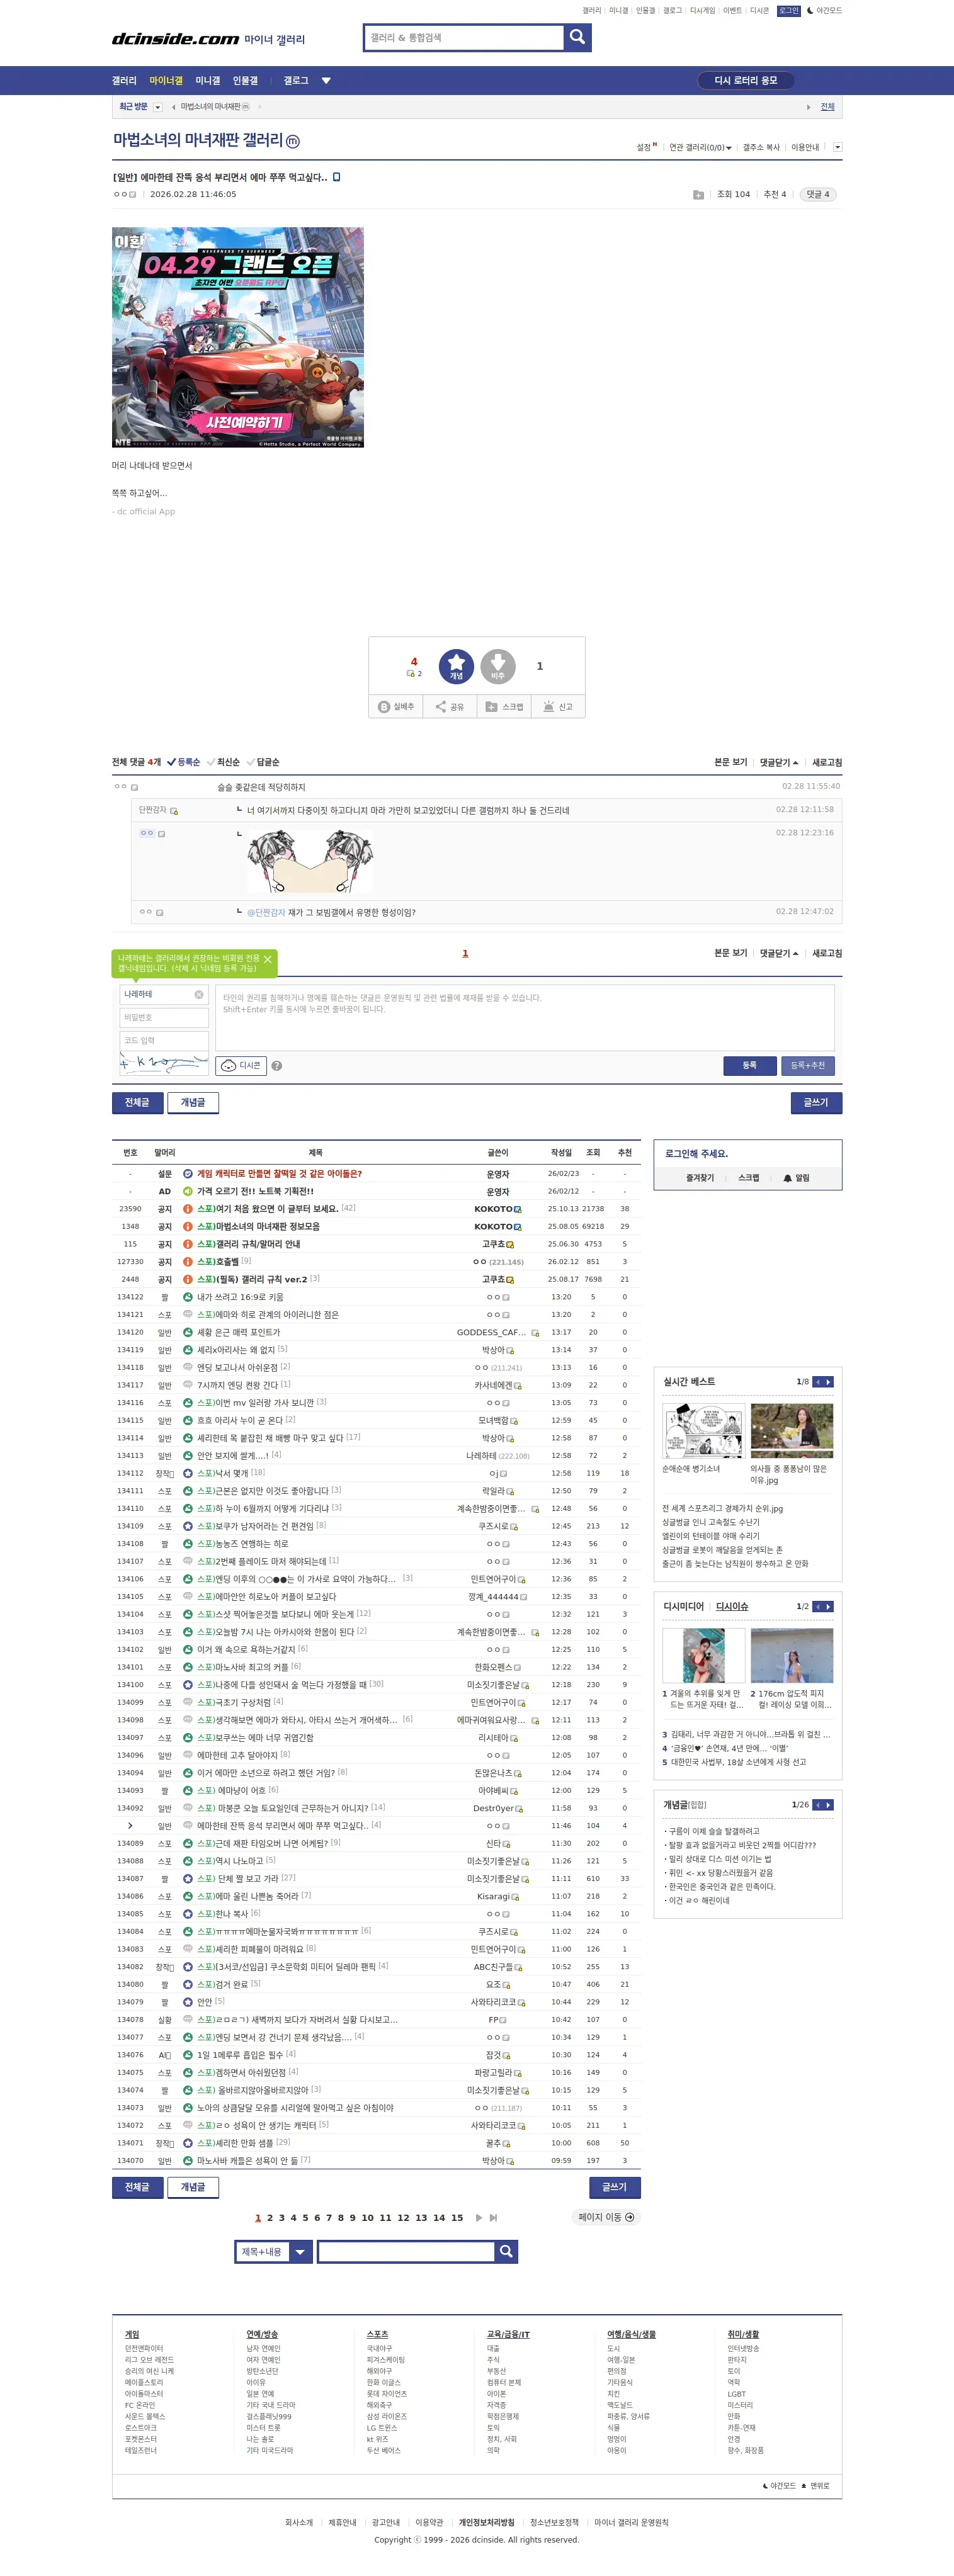Click the minor gallery ⓜ icon by gallery title
This screenshot has width=954, height=2576.
(293, 141)
